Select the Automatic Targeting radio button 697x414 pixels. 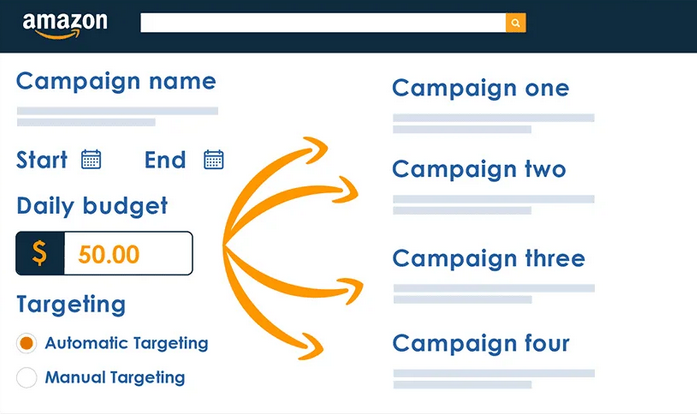tap(27, 343)
